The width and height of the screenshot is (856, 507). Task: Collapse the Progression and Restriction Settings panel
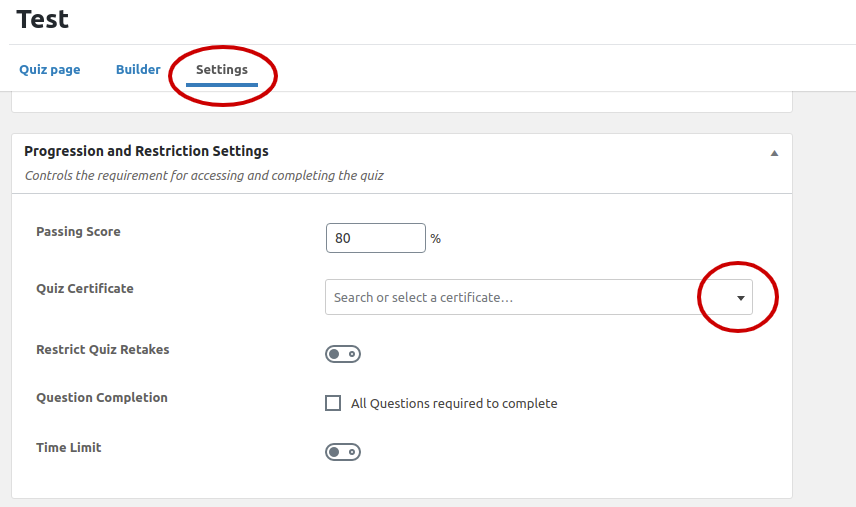[774, 153]
